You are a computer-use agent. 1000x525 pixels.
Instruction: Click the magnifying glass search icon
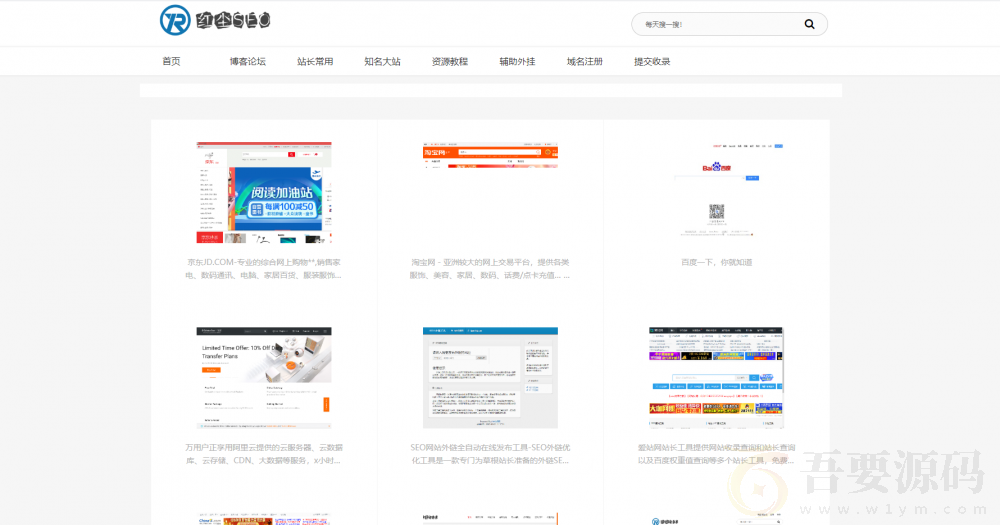pos(809,24)
